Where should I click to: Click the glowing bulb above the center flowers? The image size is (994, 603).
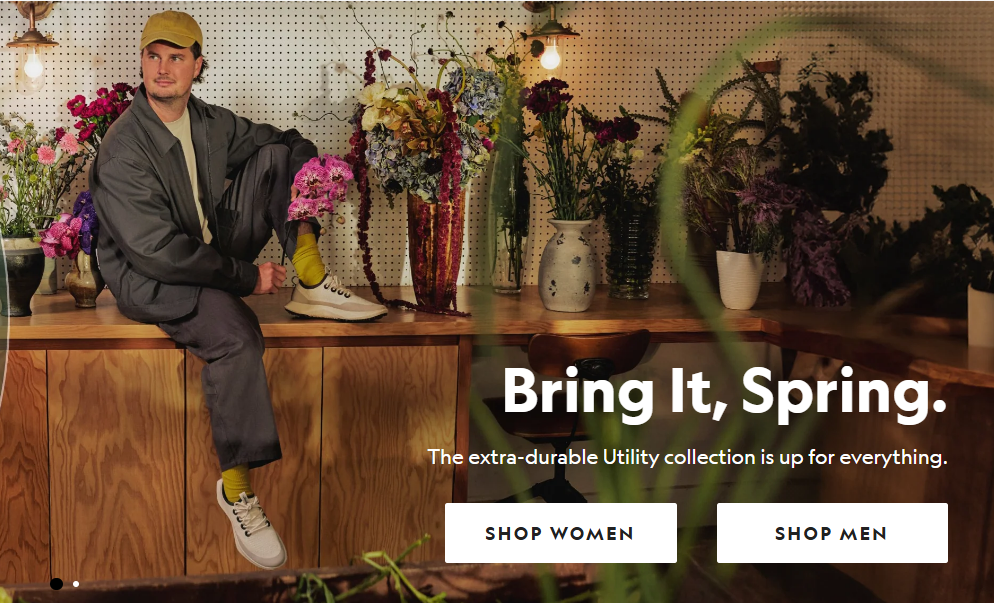pyautogui.click(x=550, y=56)
